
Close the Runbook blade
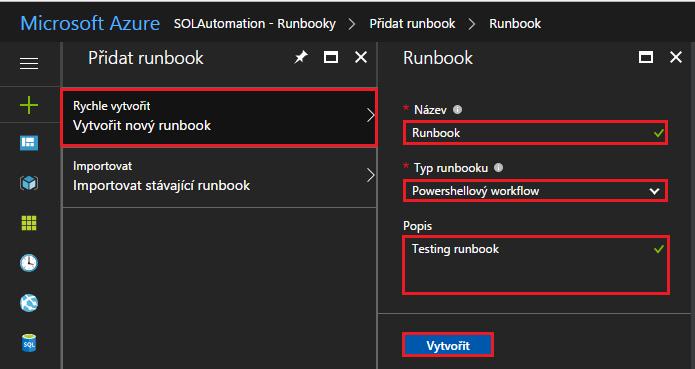click(676, 57)
